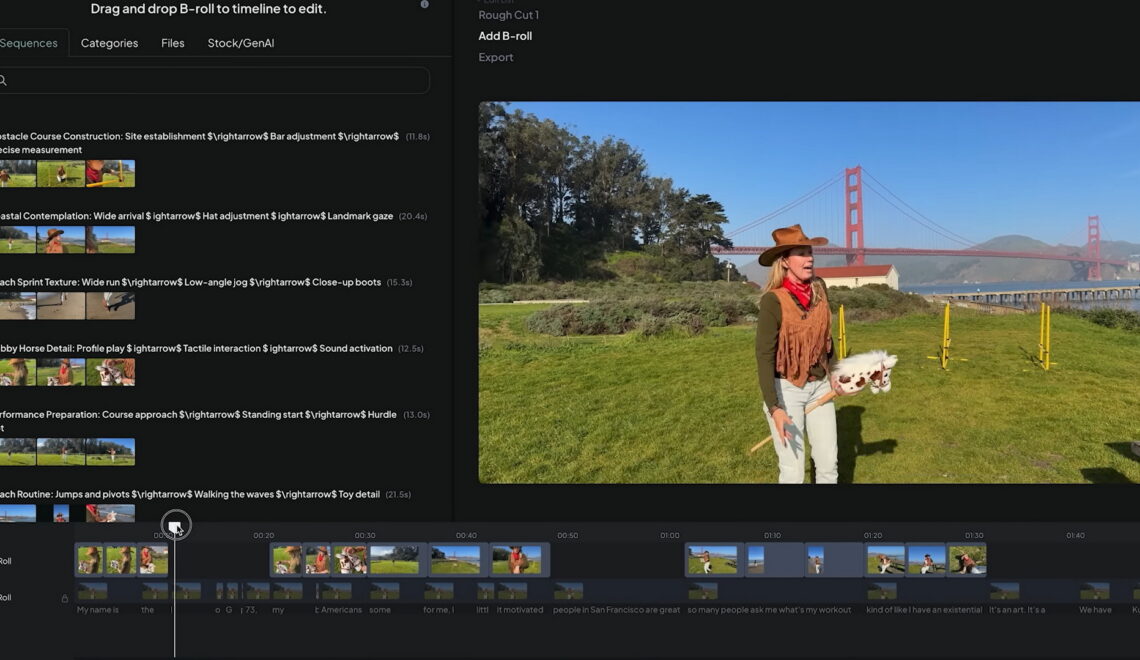Viewport: 1140px width, 660px height.
Task: Pick the Close-up boots thumbnail in Beach Sprint
Action: [110, 306]
